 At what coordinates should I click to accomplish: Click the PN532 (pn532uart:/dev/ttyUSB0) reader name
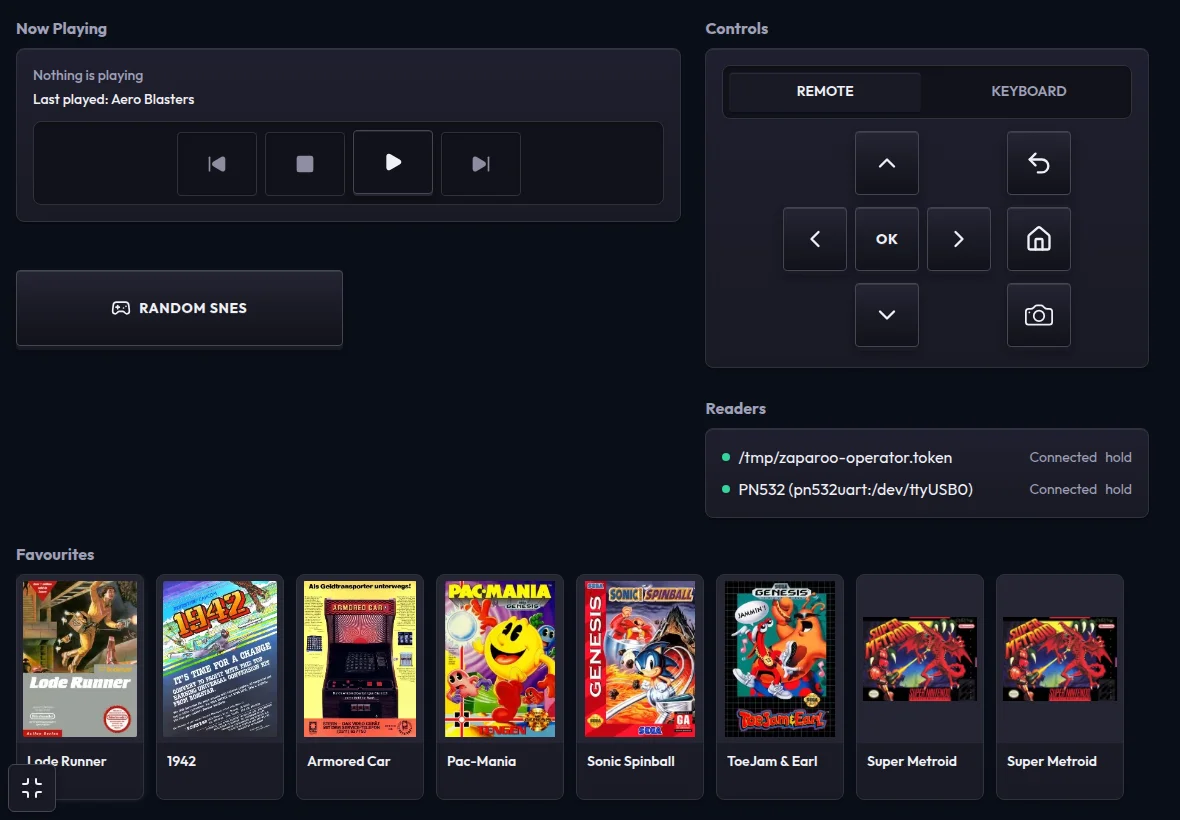tap(856, 490)
